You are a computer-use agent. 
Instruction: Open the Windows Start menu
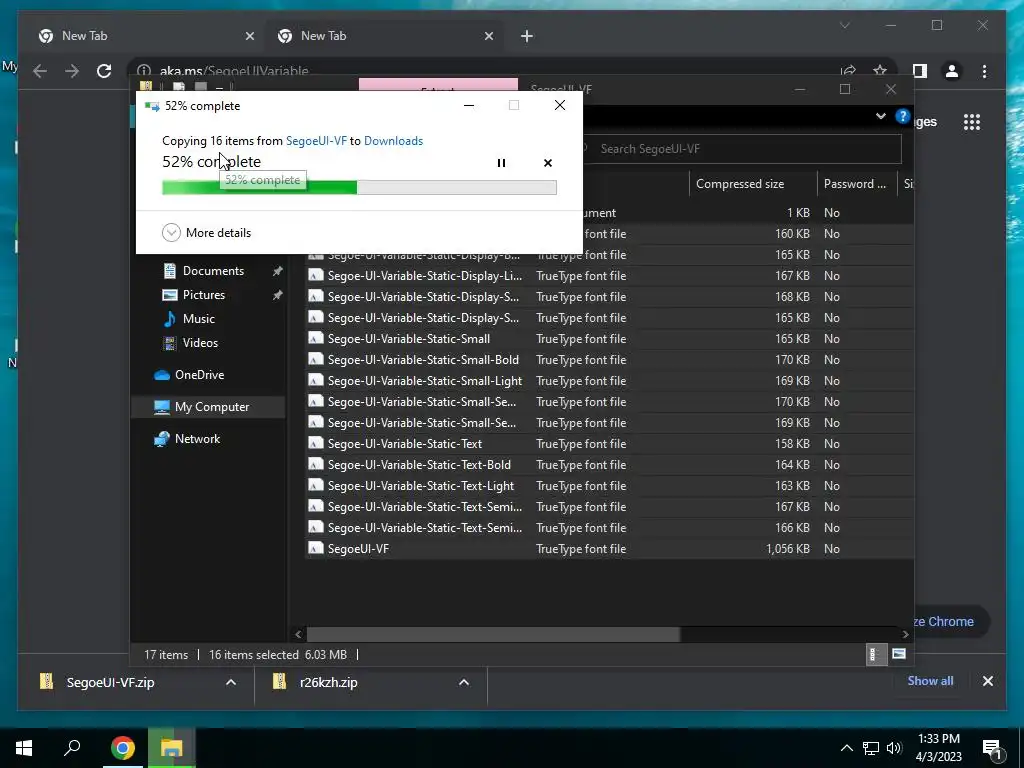[24, 748]
